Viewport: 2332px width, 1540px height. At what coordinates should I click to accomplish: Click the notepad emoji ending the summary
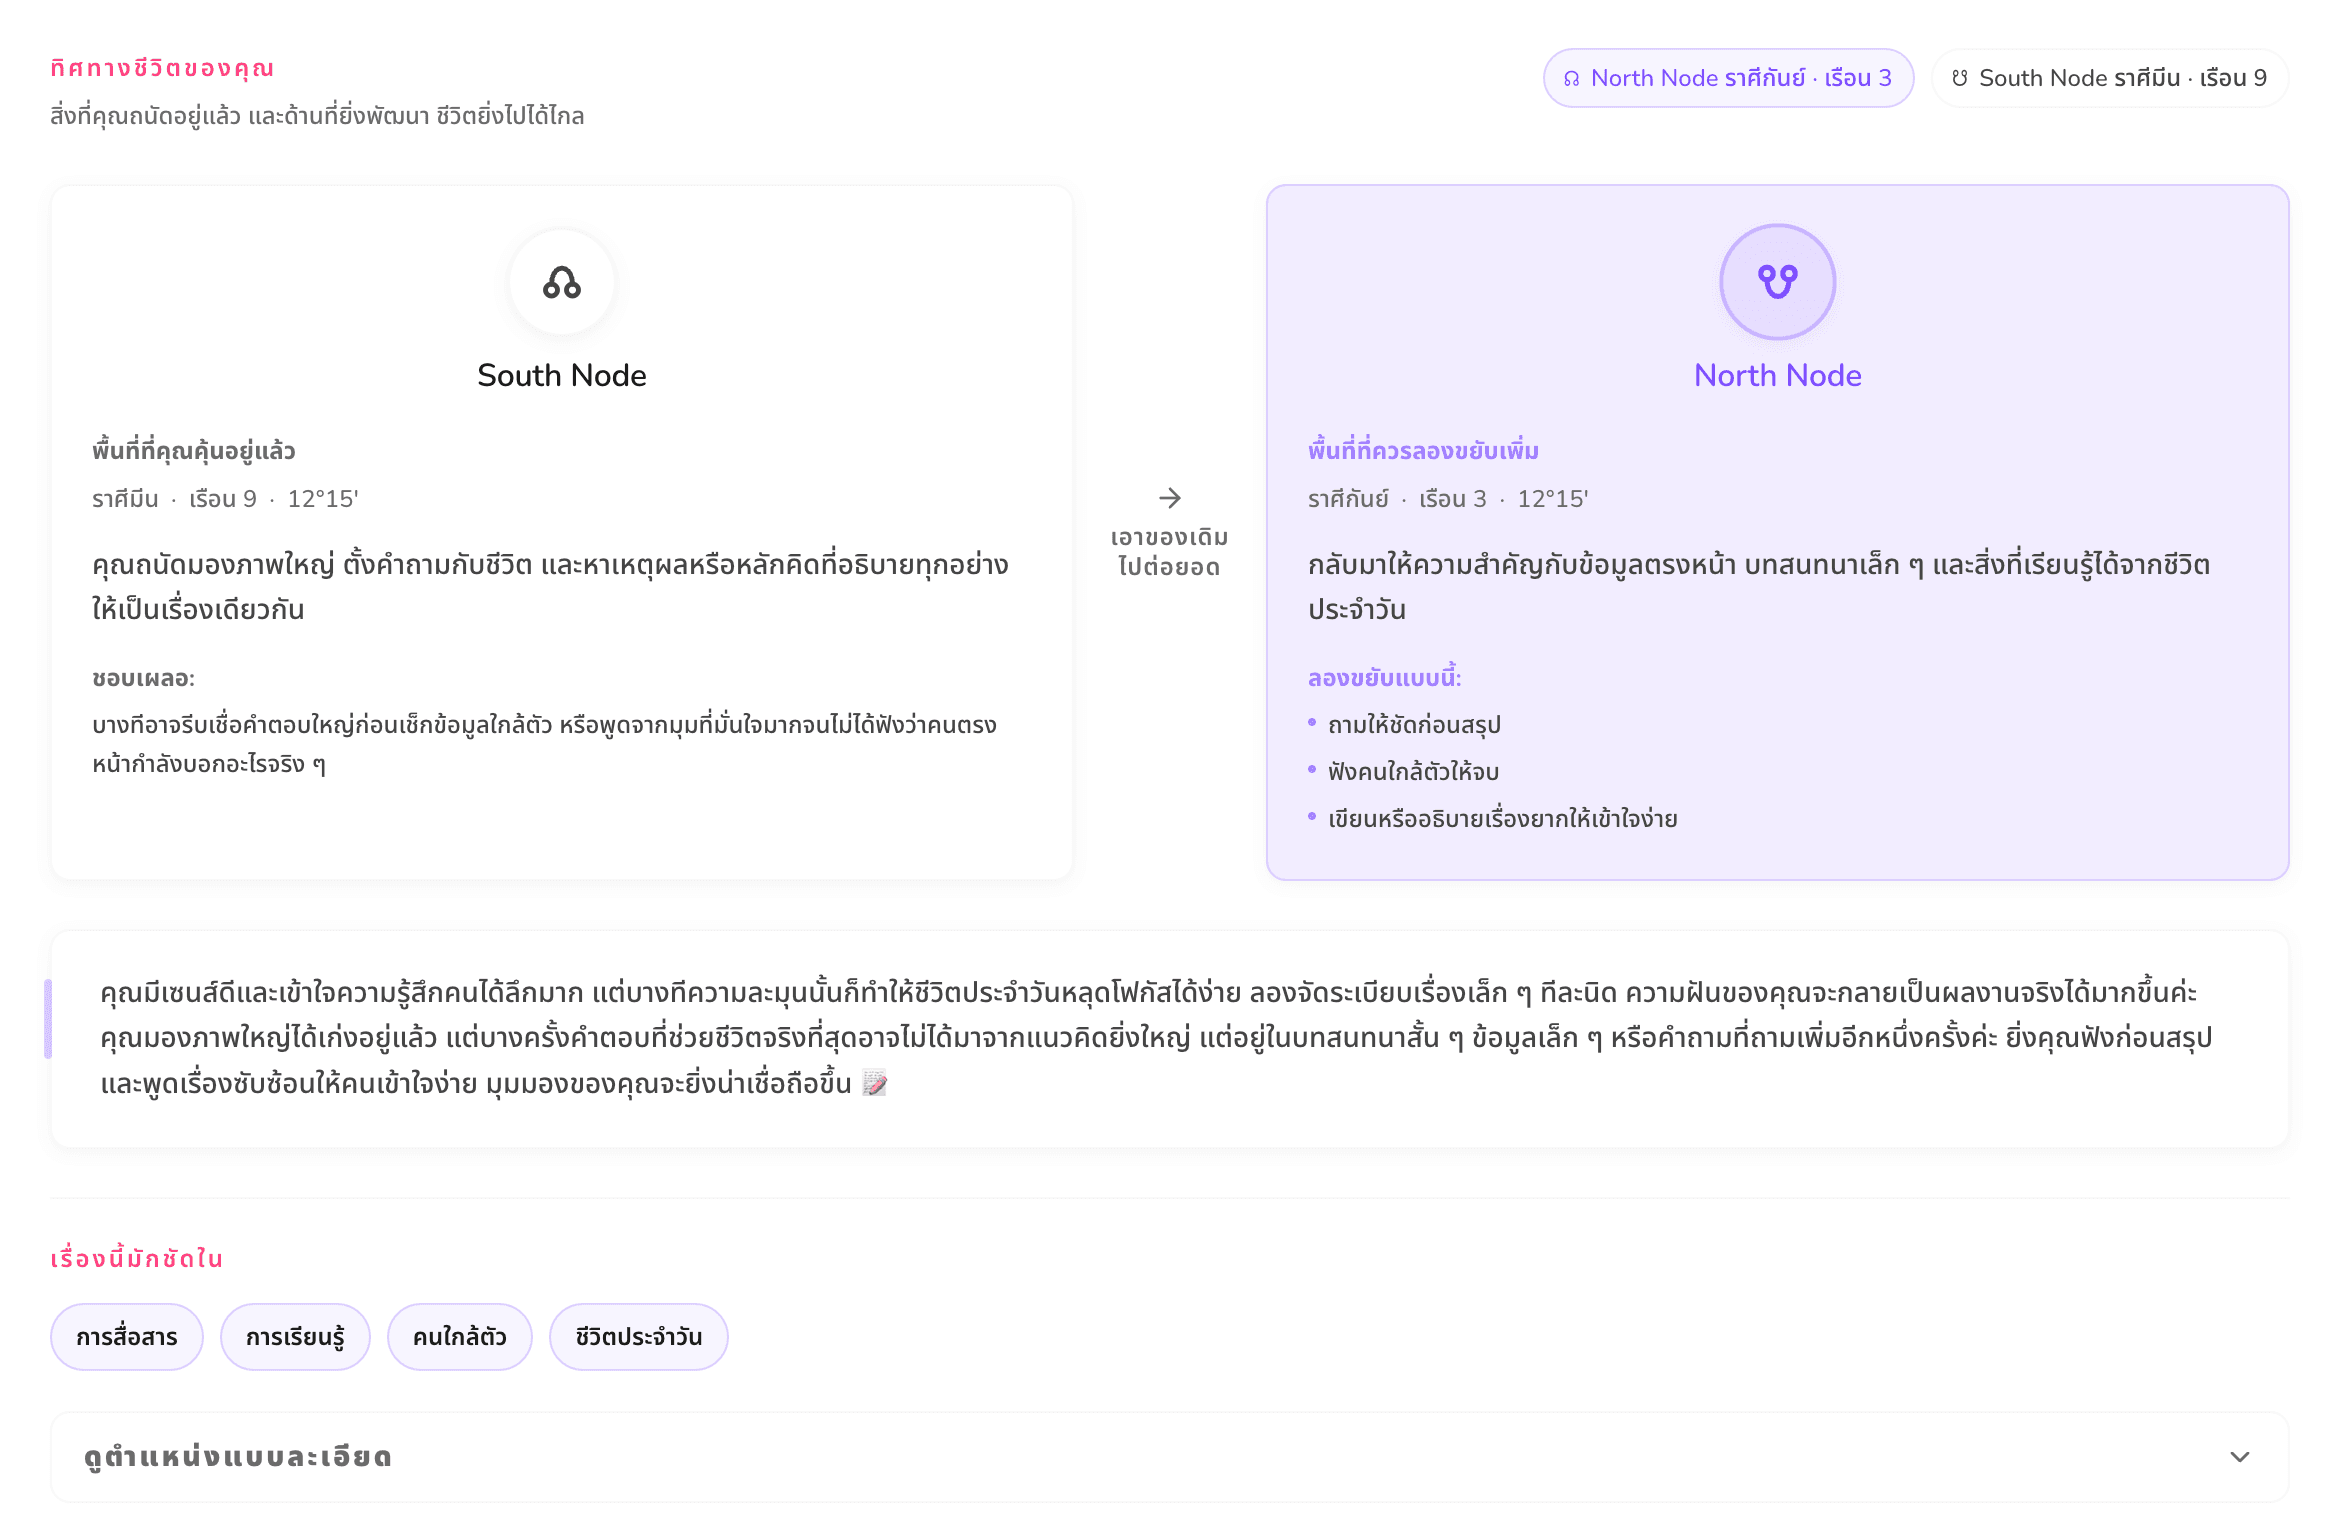(x=875, y=1083)
